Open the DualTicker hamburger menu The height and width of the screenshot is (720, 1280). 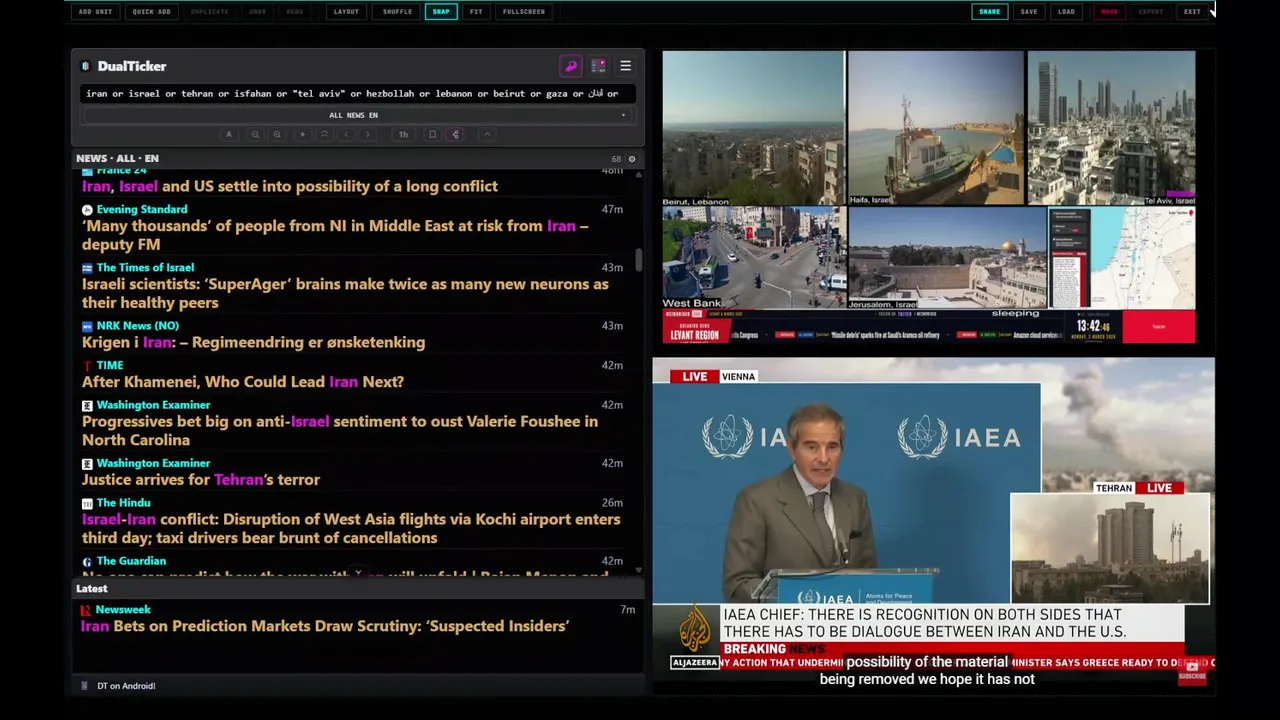tap(625, 66)
